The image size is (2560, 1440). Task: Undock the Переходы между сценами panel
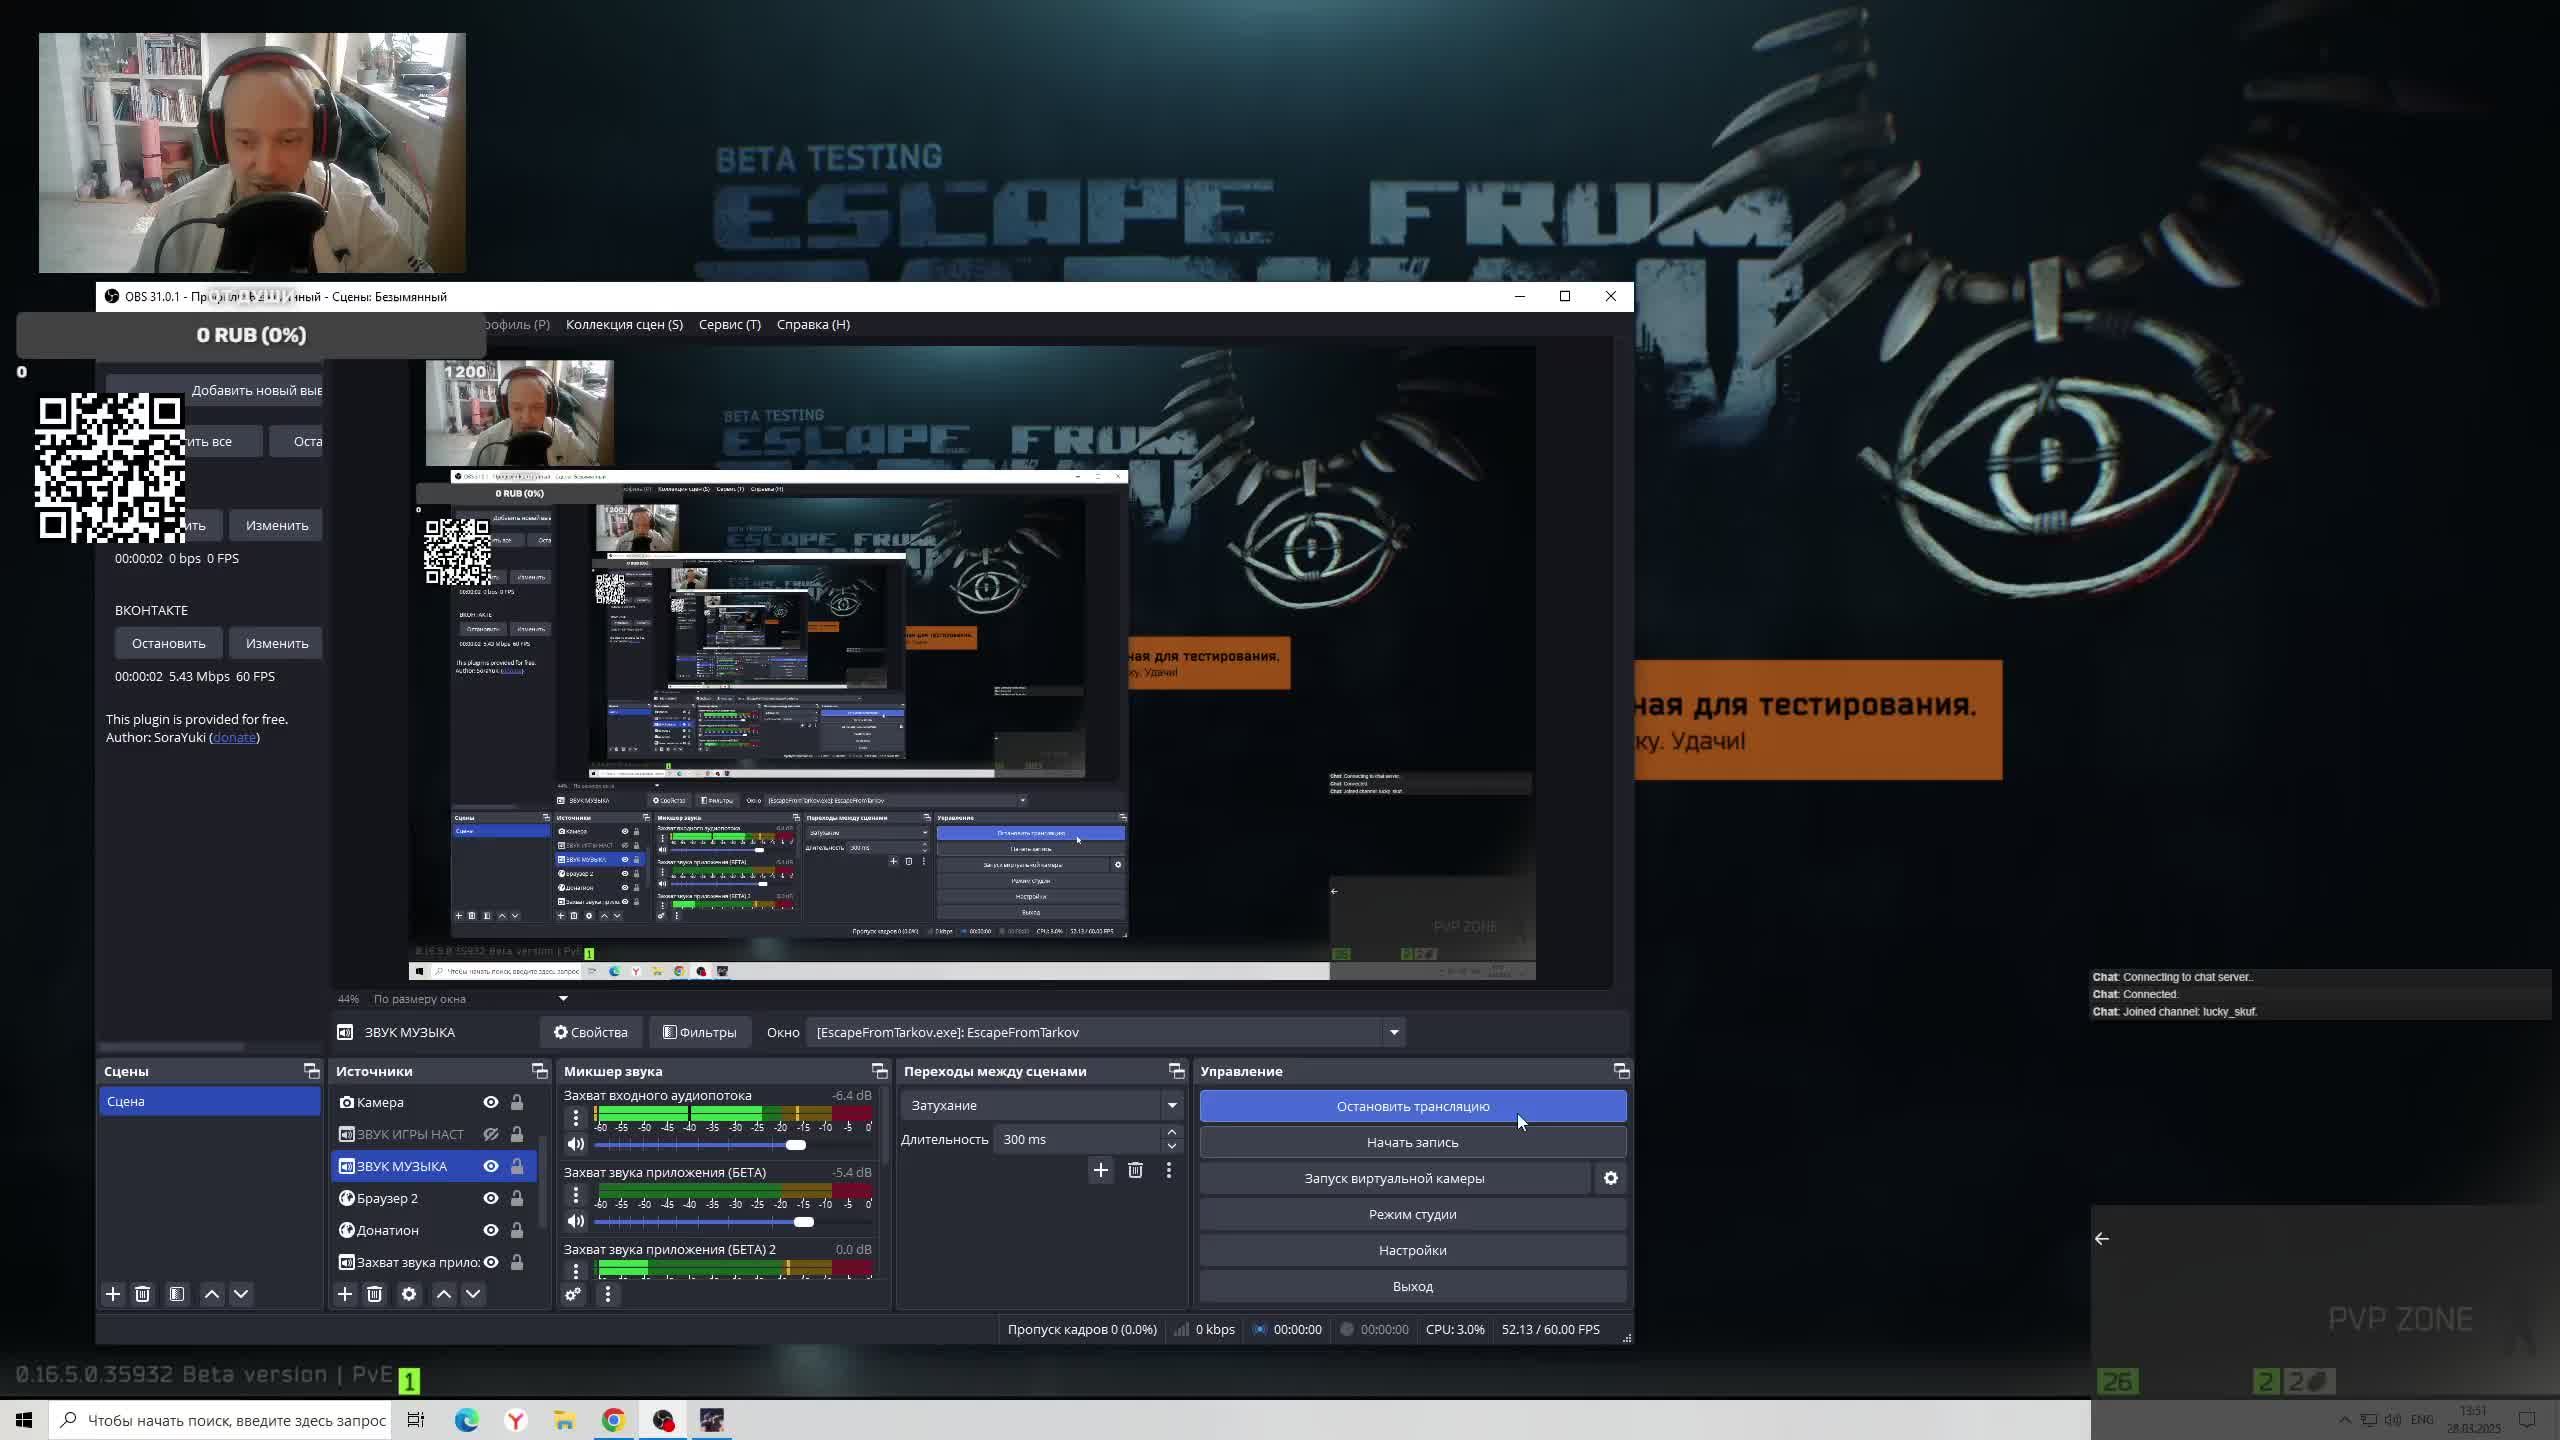(1177, 1071)
